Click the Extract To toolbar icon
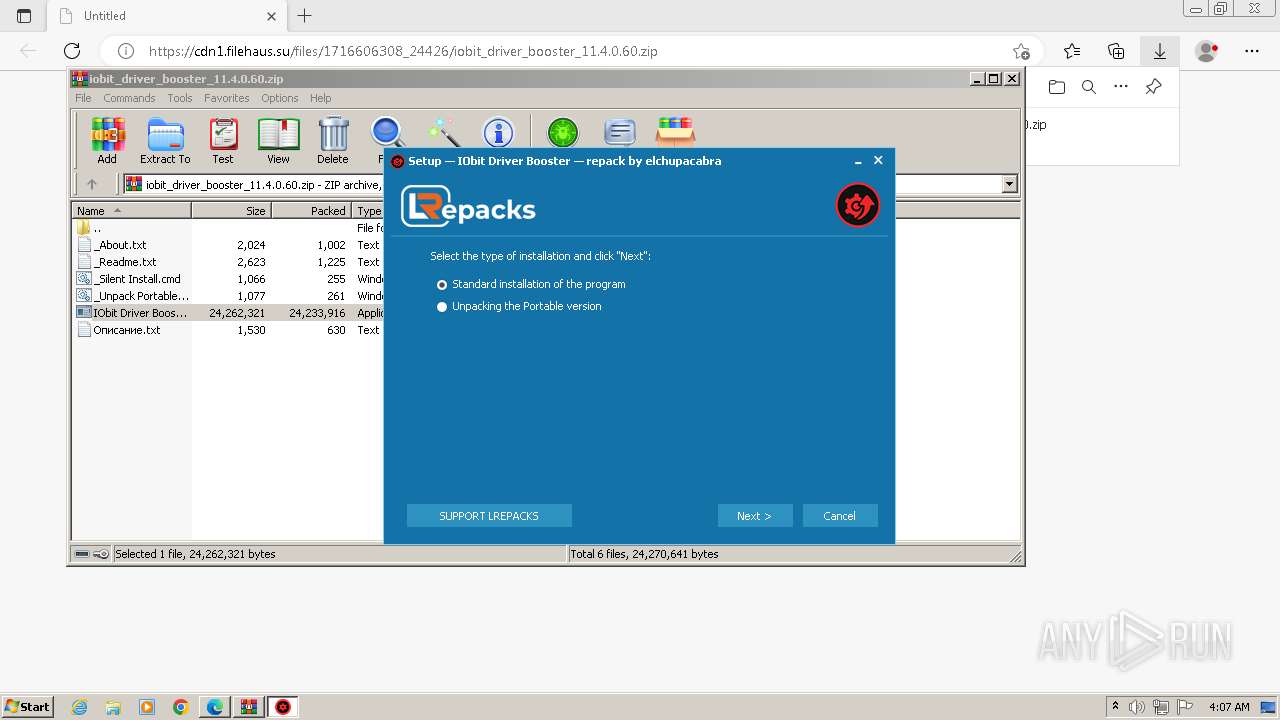Viewport: 1280px width, 720px height. click(x=165, y=140)
